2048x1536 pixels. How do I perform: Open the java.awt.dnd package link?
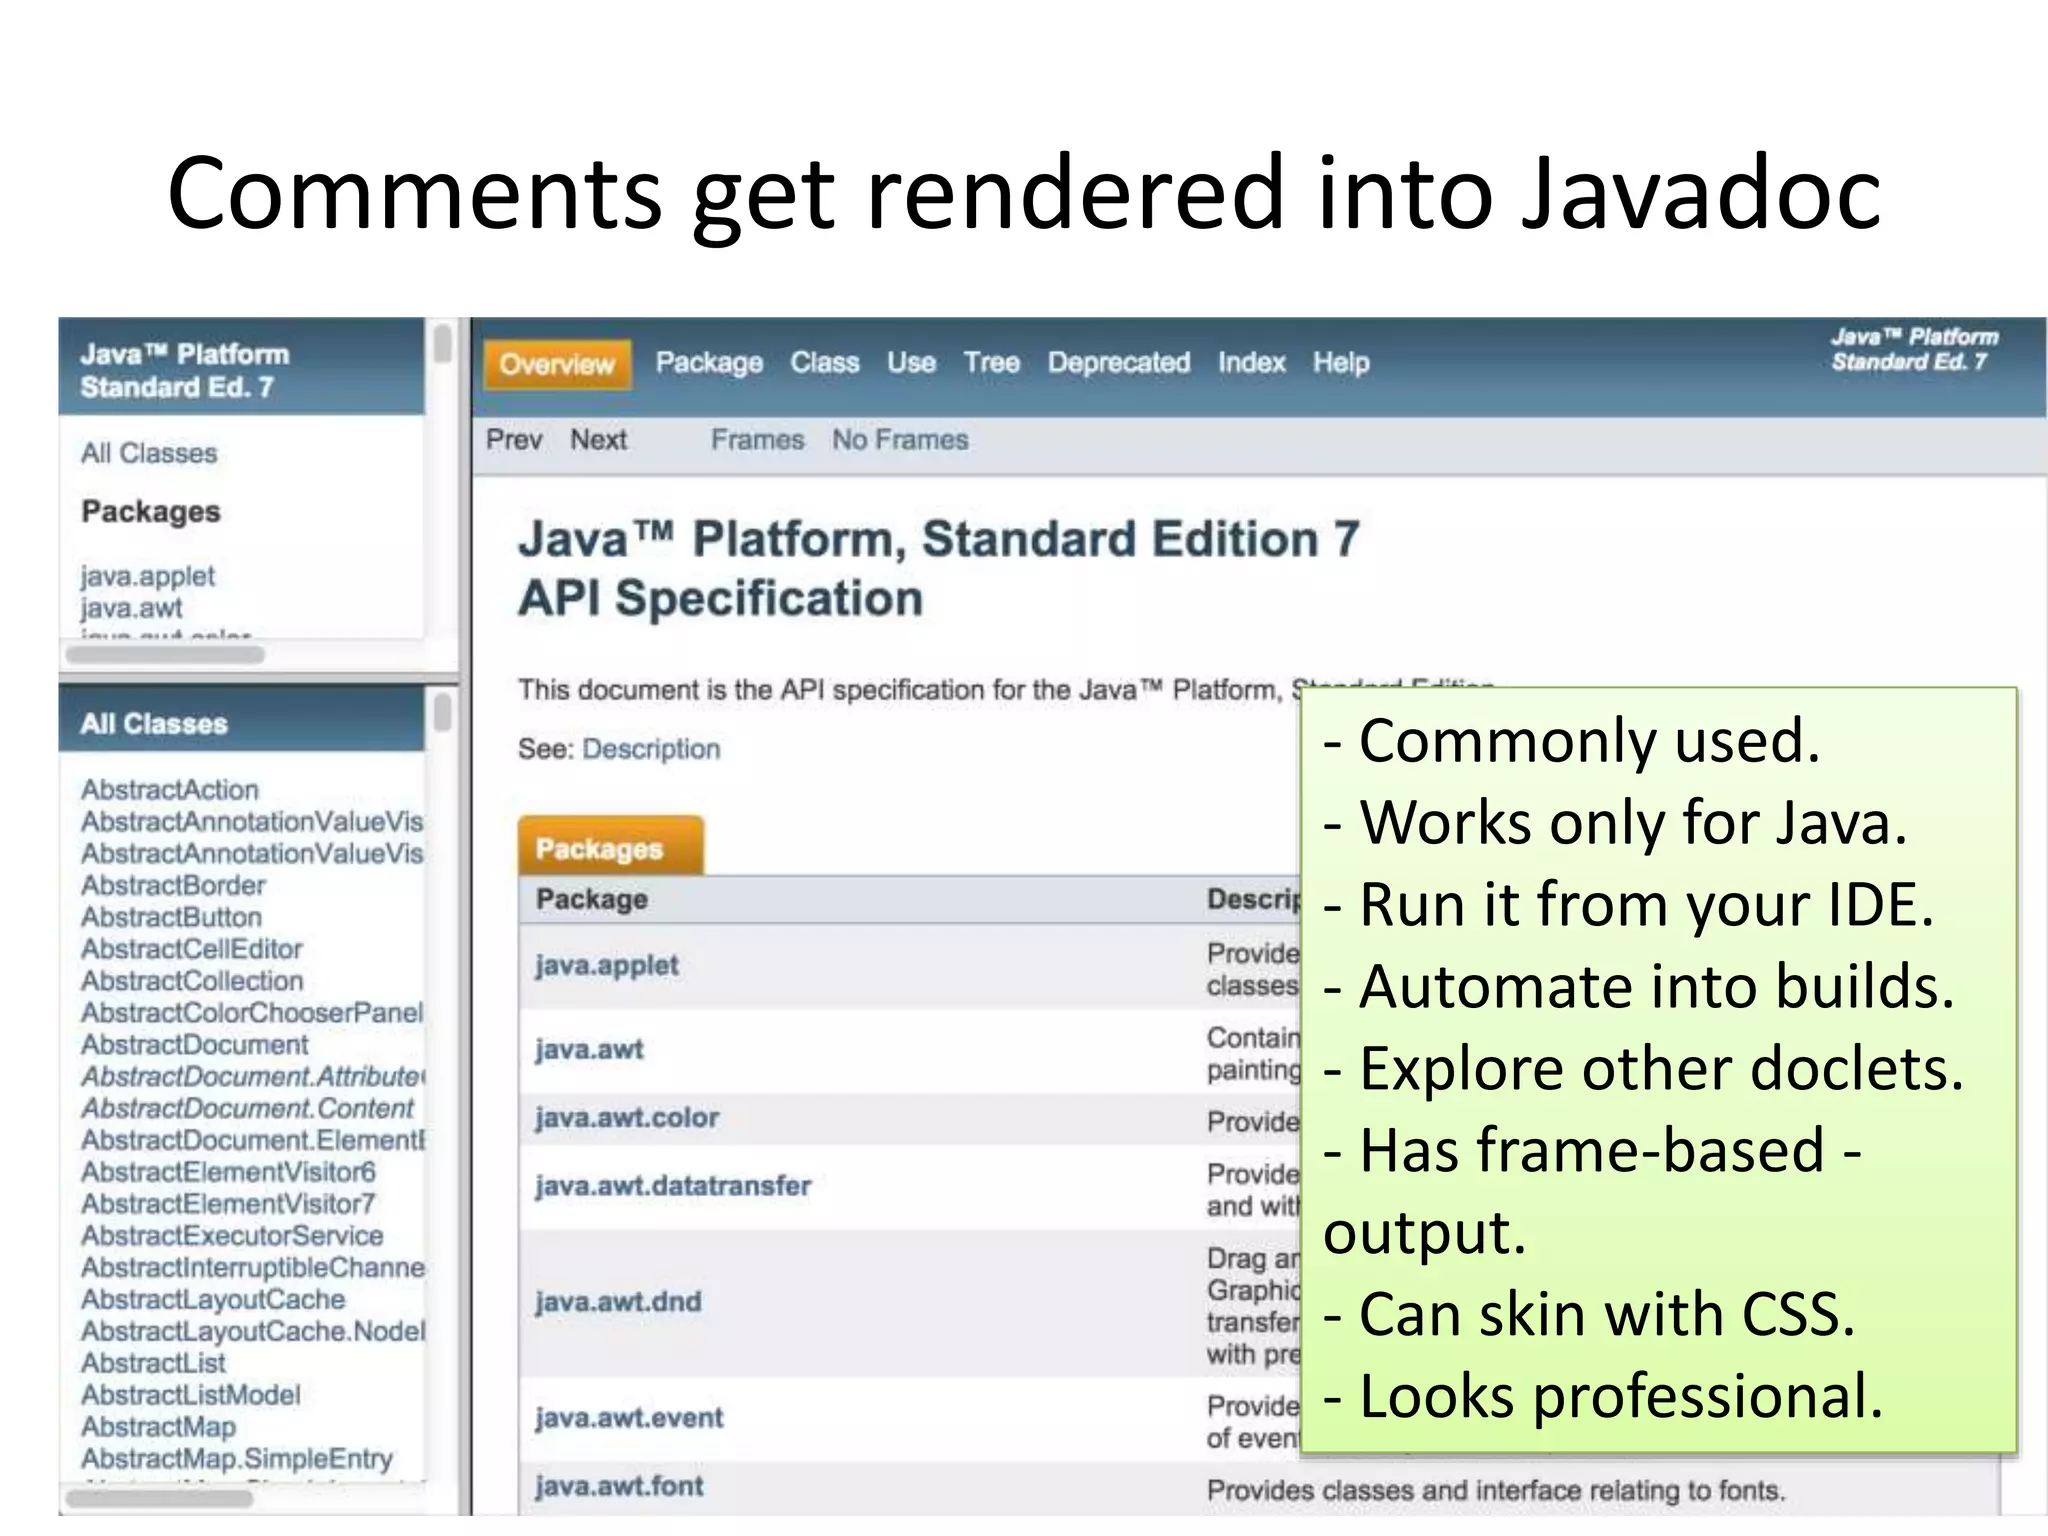(618, 1302)
